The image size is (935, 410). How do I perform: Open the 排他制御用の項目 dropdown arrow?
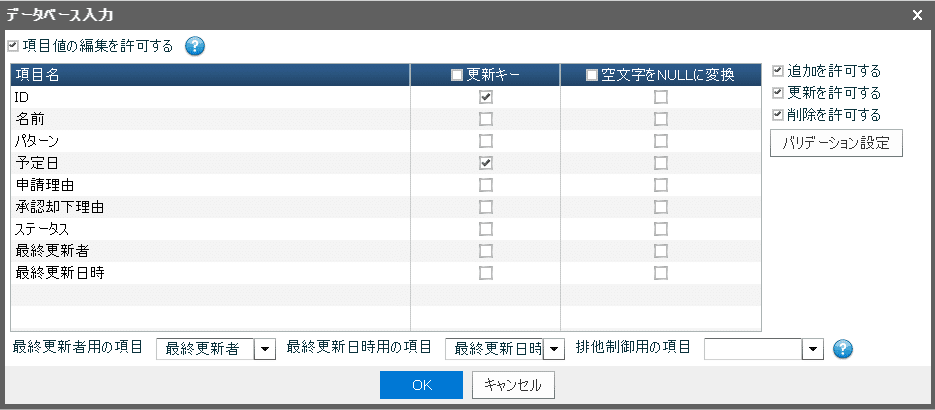click(x=813, y=349)
